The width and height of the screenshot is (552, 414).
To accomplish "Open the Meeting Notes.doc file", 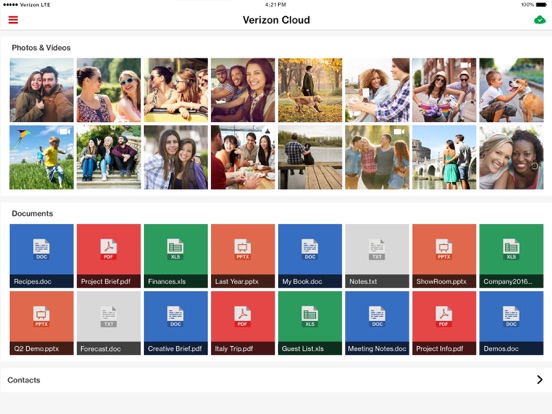I will (x=377, y=323).
